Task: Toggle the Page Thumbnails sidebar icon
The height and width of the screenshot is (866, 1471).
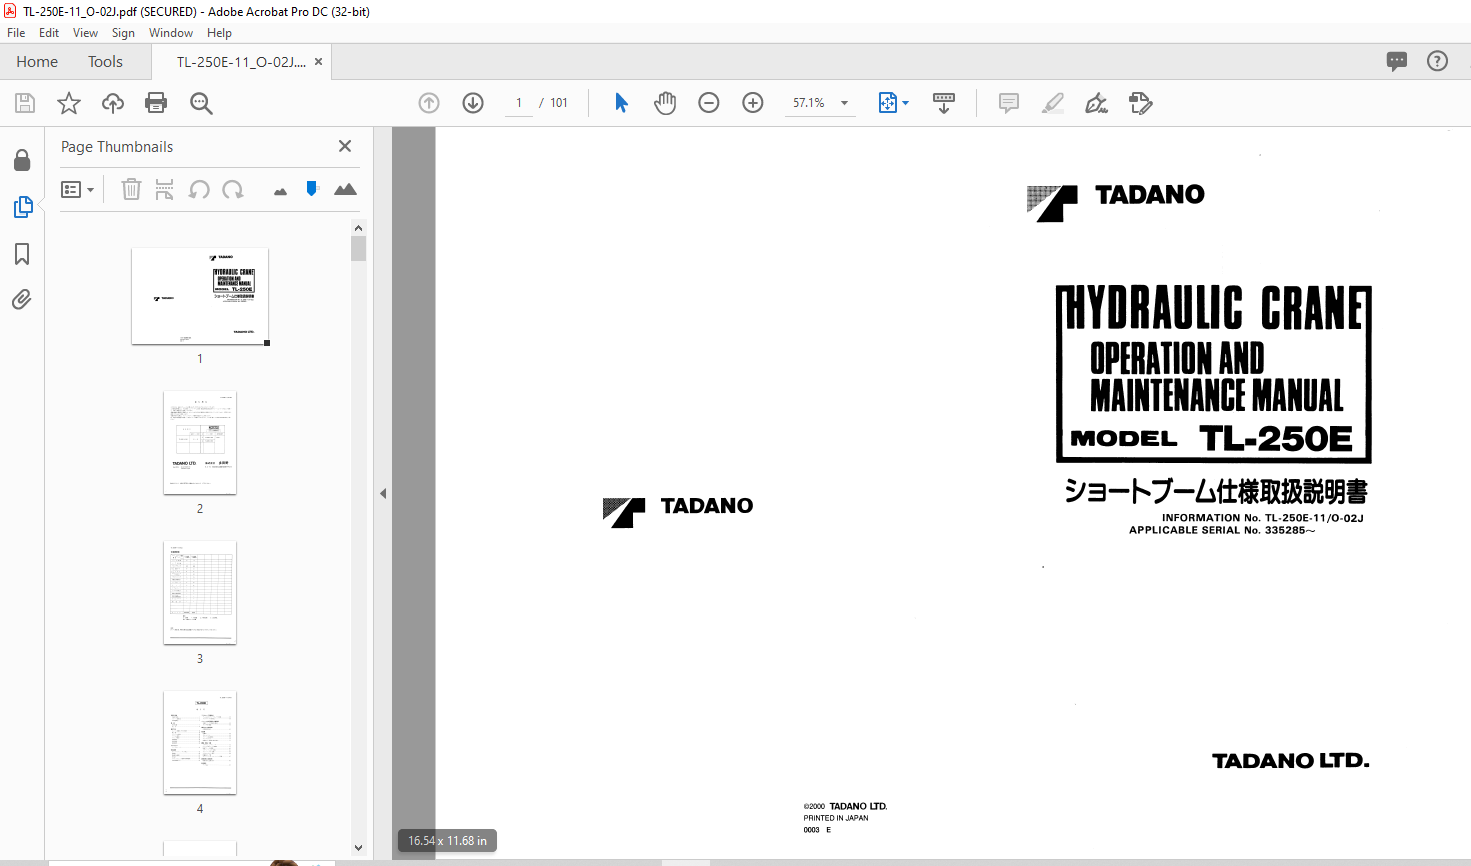Action: coord(23,207)
